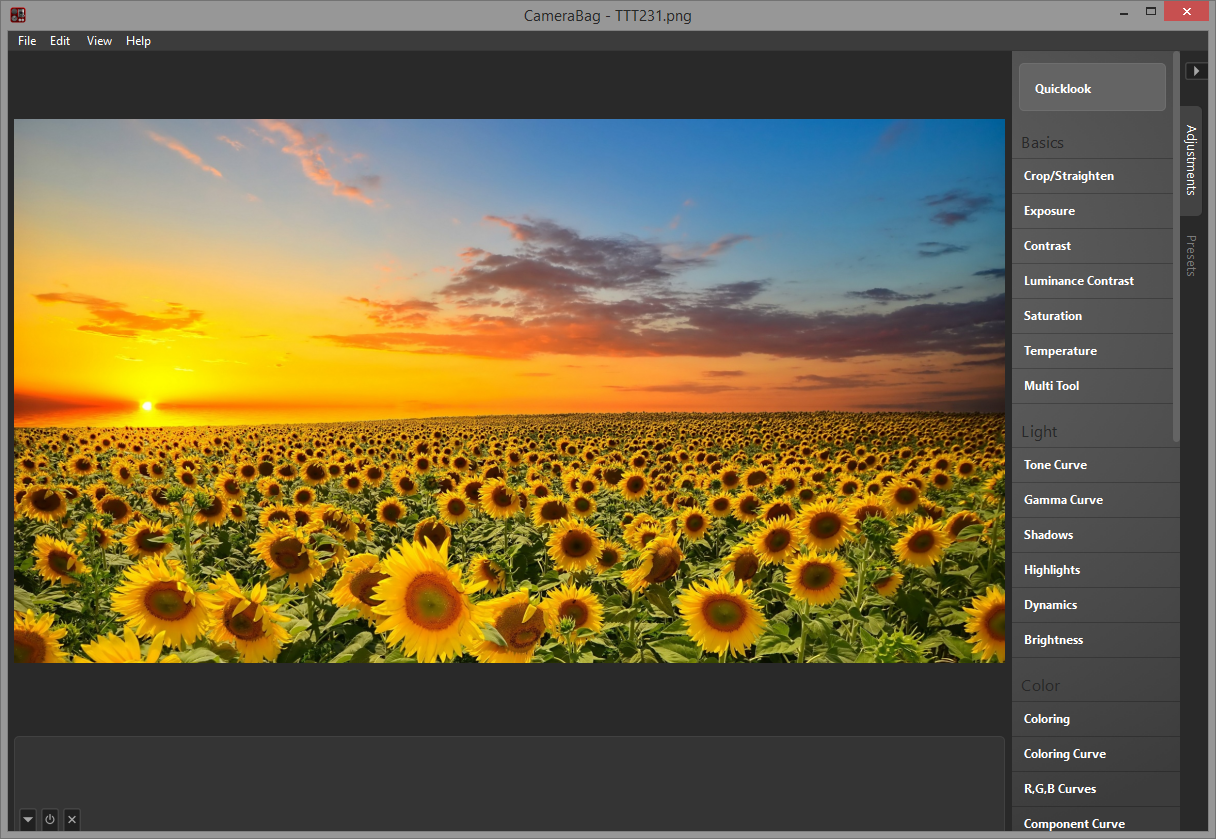Toggle the power button in the tray

pyautogui.click(x=50, y=819)
